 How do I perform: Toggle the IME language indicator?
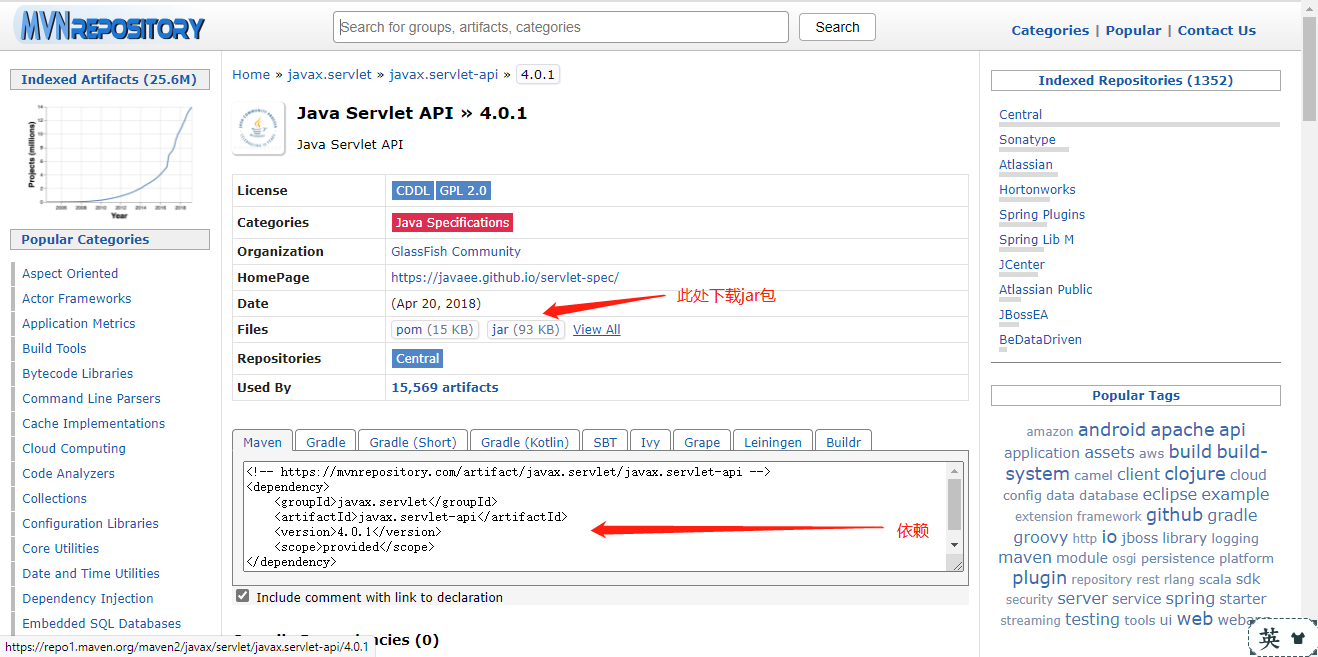click(1270, 638)
